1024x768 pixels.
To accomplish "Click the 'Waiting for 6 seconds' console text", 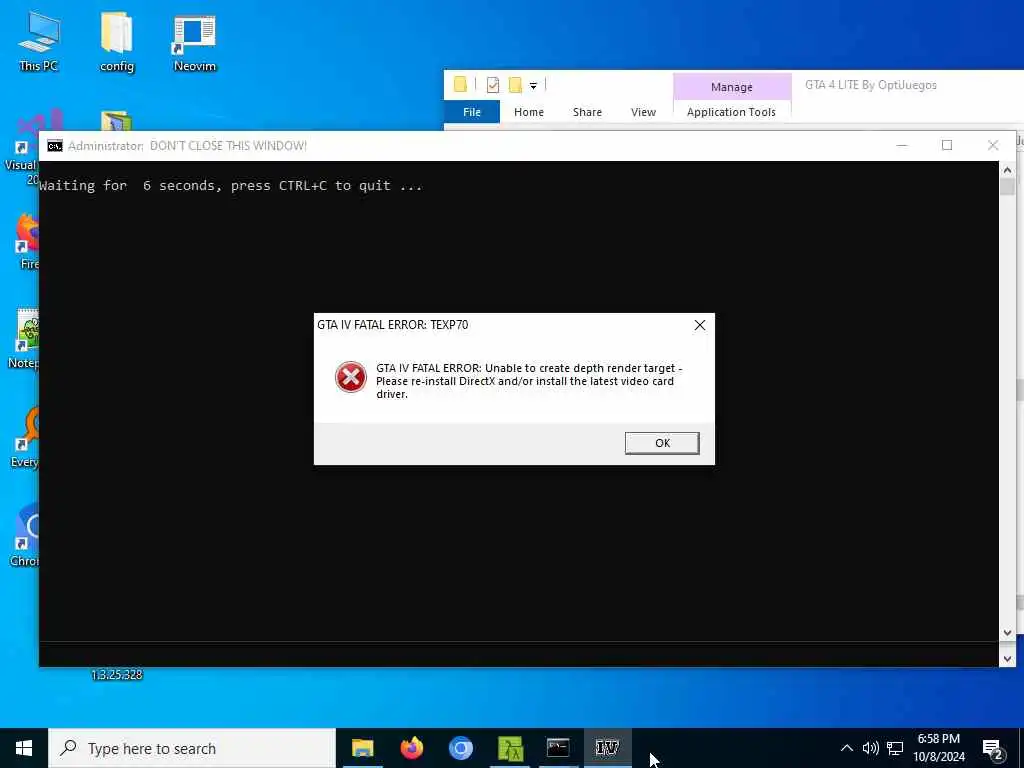I will (x=231, y=185).
